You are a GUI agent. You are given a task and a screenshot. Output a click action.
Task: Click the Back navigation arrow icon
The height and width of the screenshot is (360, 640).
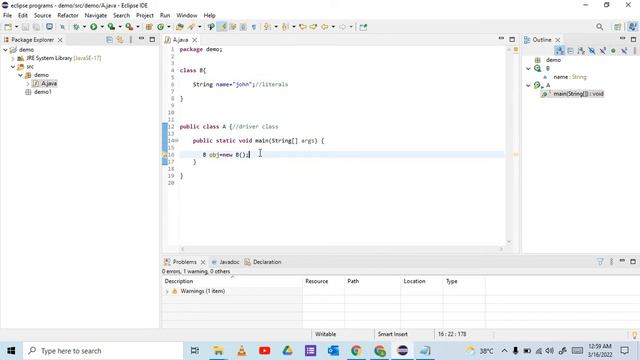coord(324,27)
